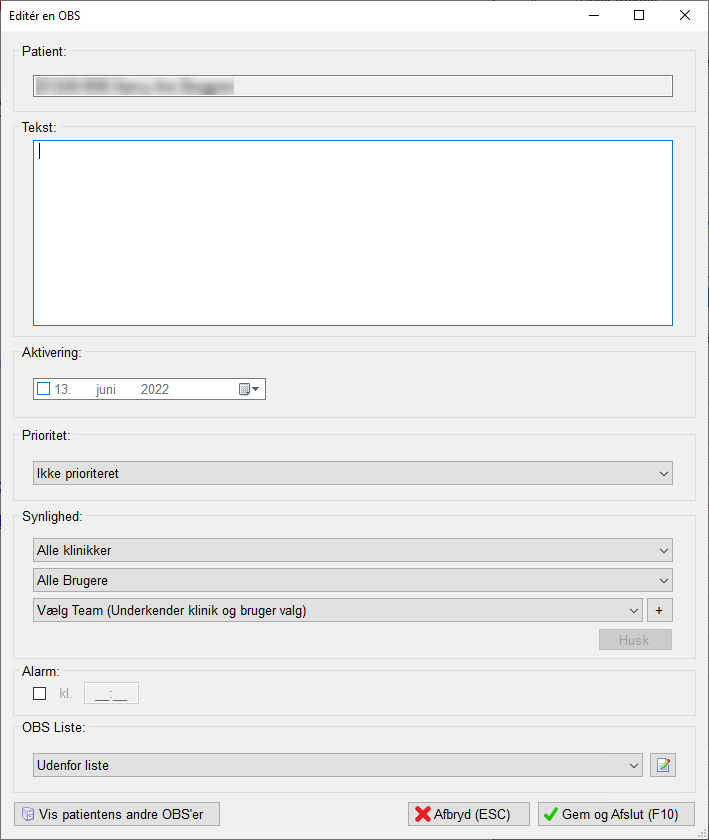Click the alarm time kl. field

111,693
